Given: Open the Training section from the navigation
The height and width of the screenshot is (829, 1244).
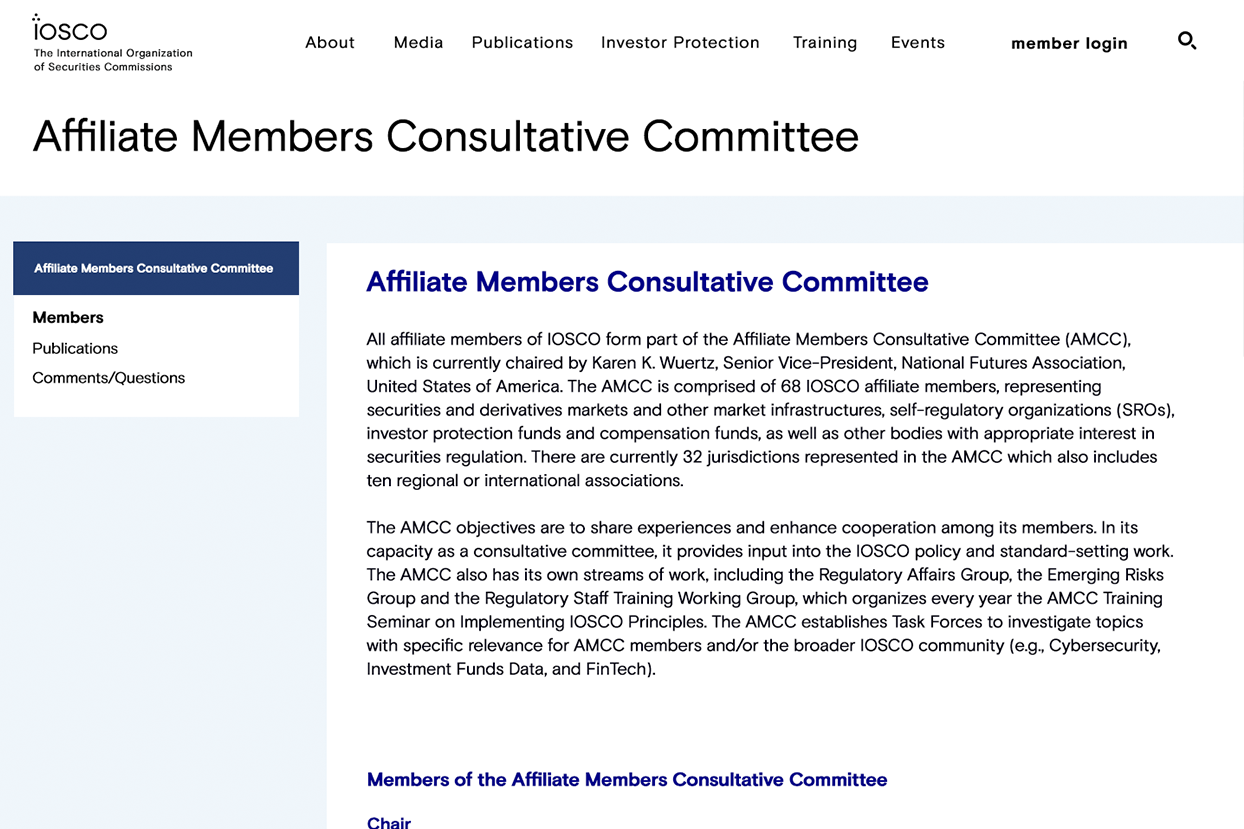Looking at the screenshot, I should [x=825, y=42].
